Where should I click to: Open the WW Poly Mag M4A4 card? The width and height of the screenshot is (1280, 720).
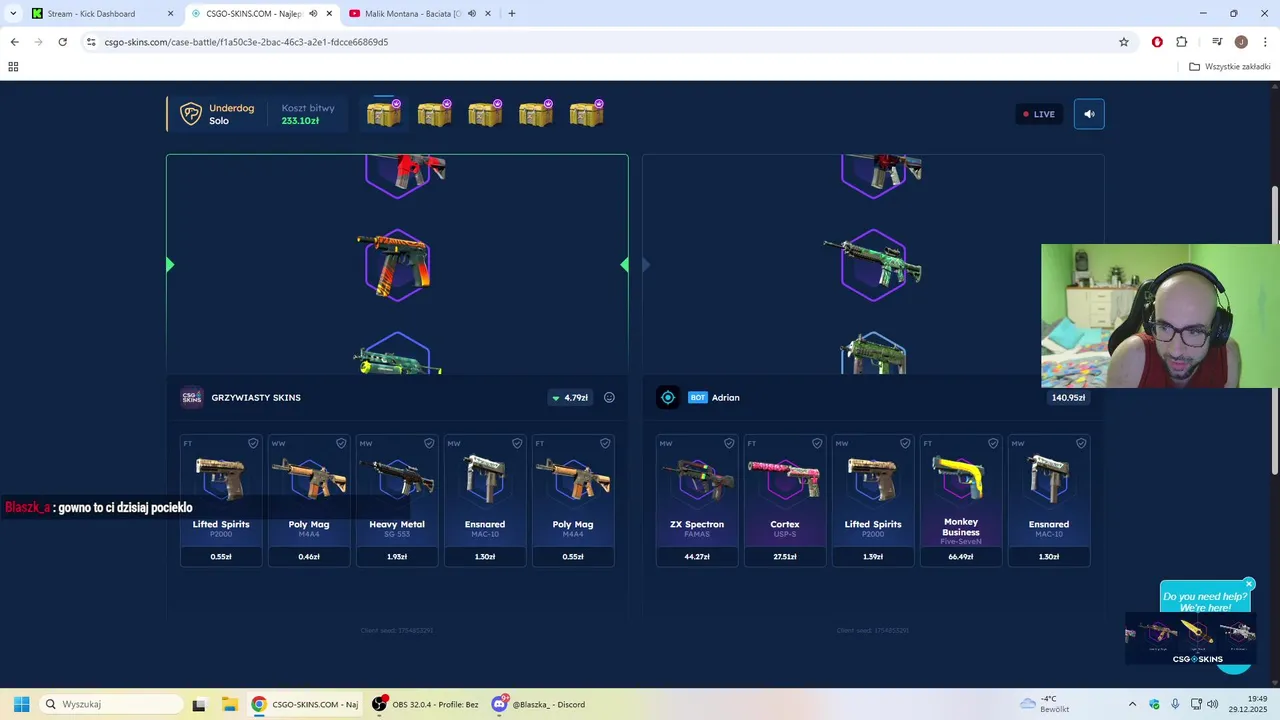coord(309,500)
